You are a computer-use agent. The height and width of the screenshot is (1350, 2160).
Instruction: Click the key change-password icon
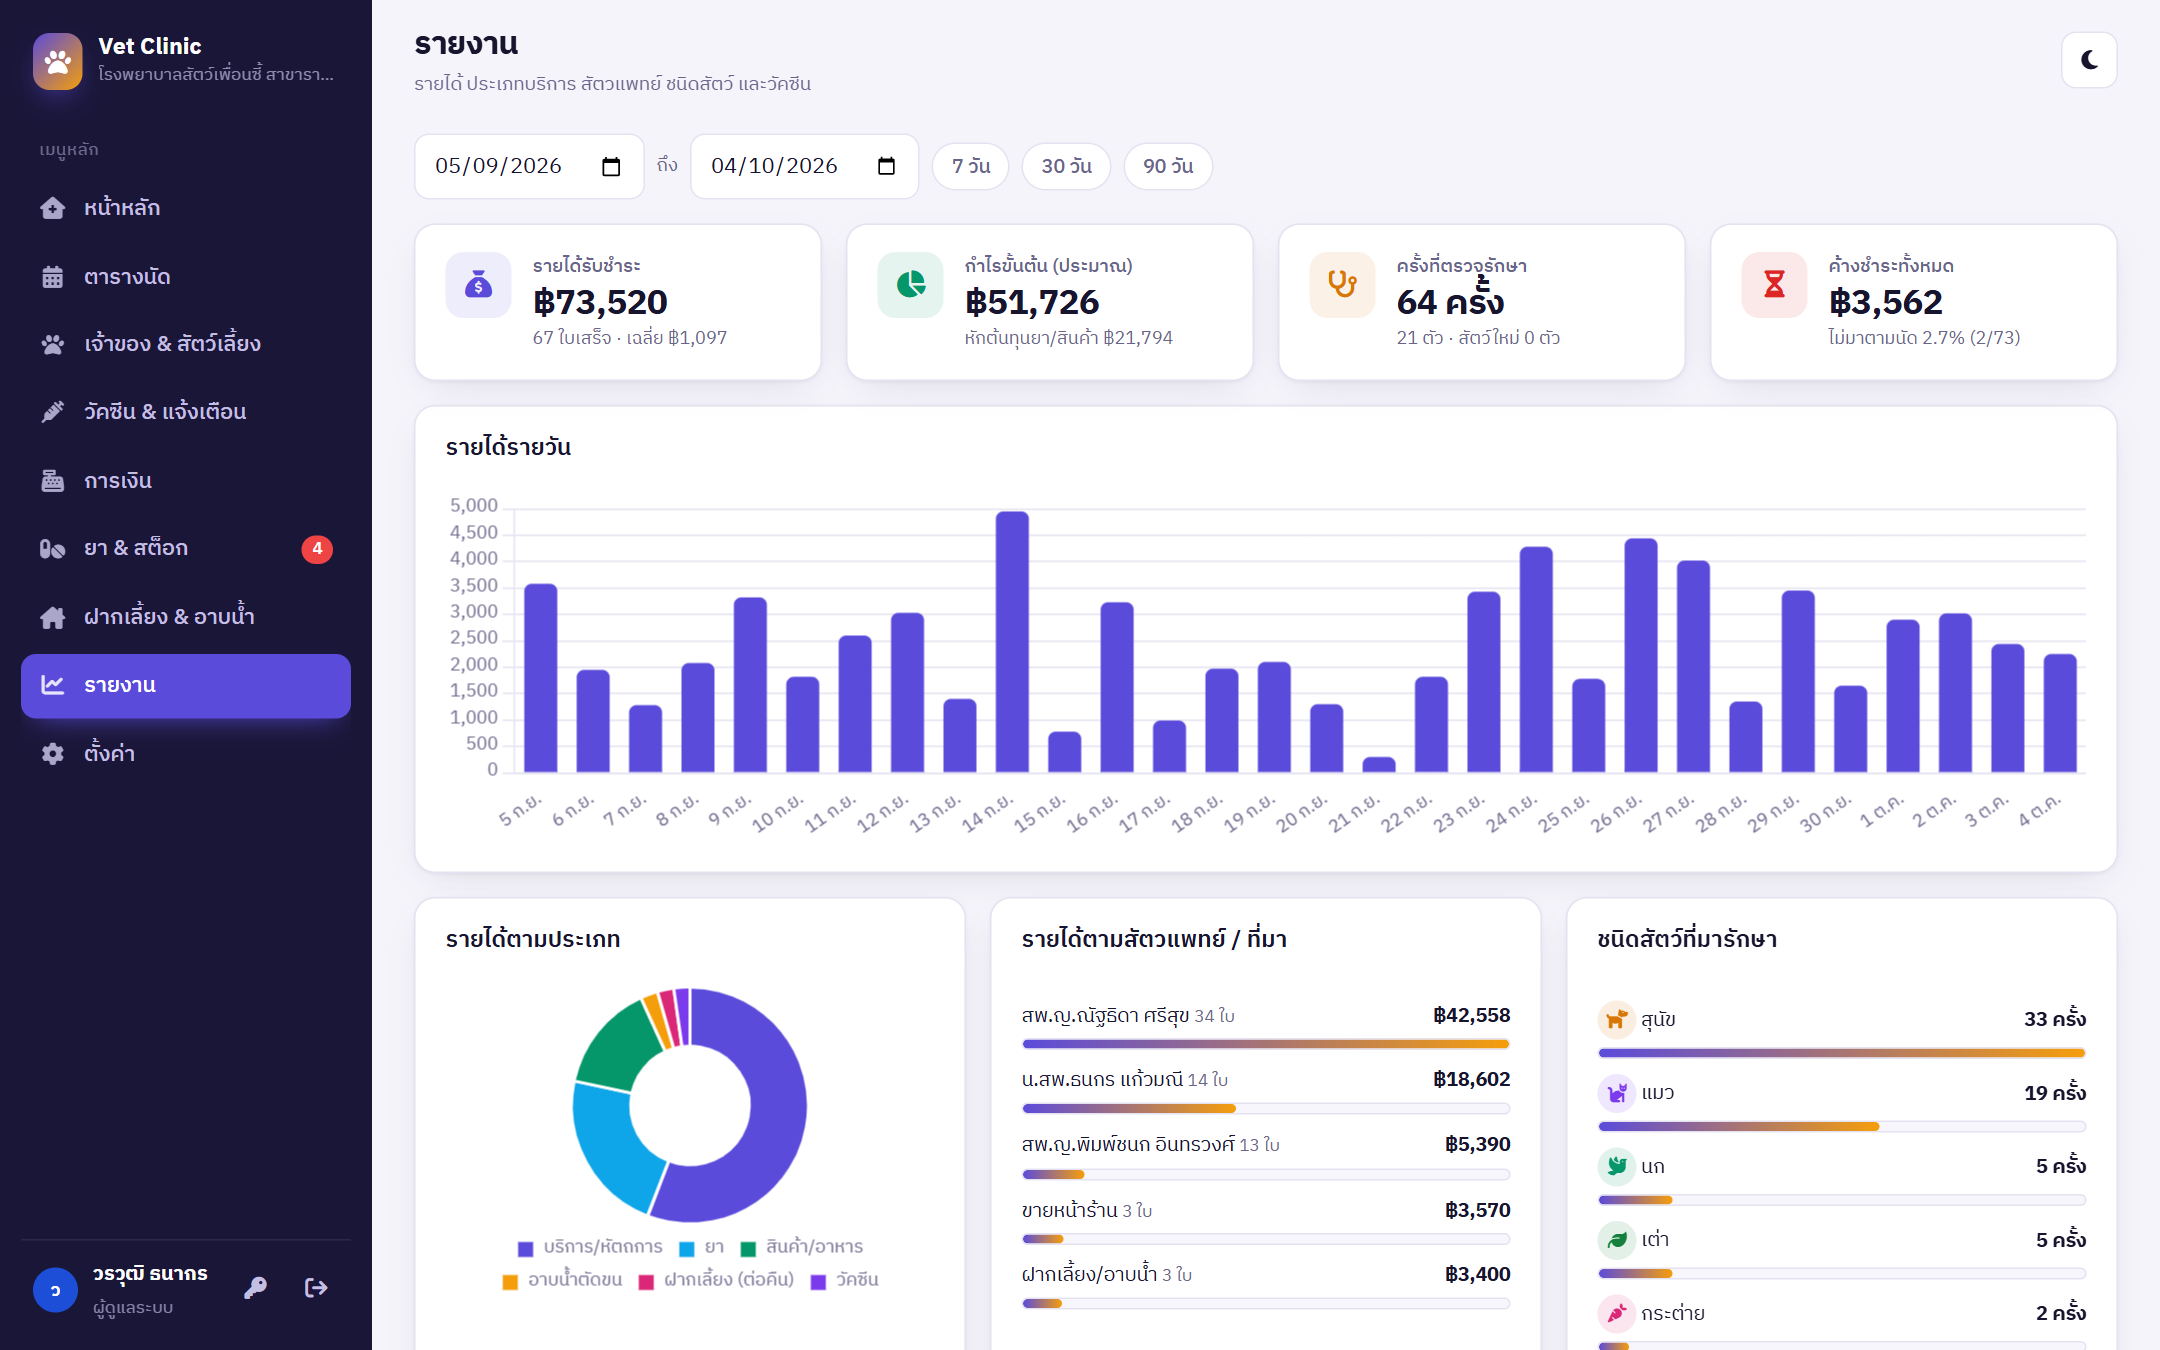256,1288
